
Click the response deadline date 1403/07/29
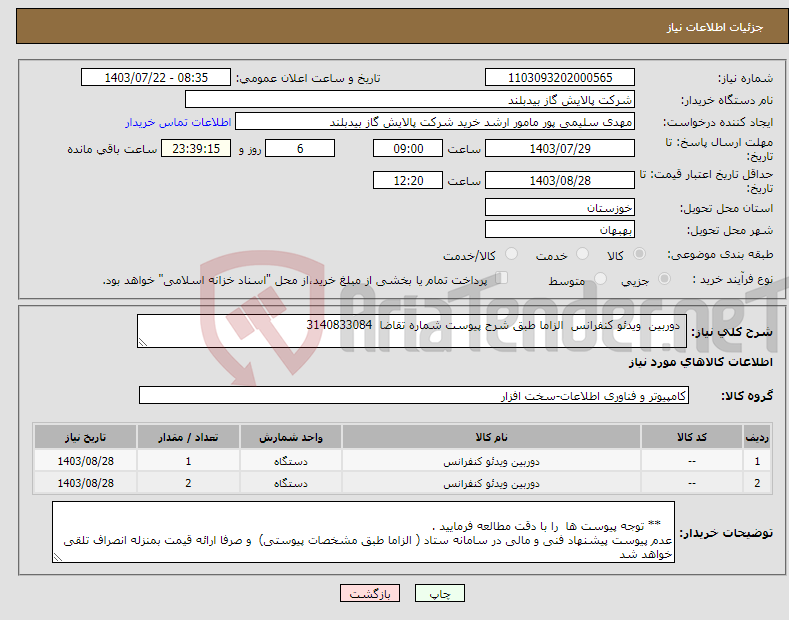[560, 148]
